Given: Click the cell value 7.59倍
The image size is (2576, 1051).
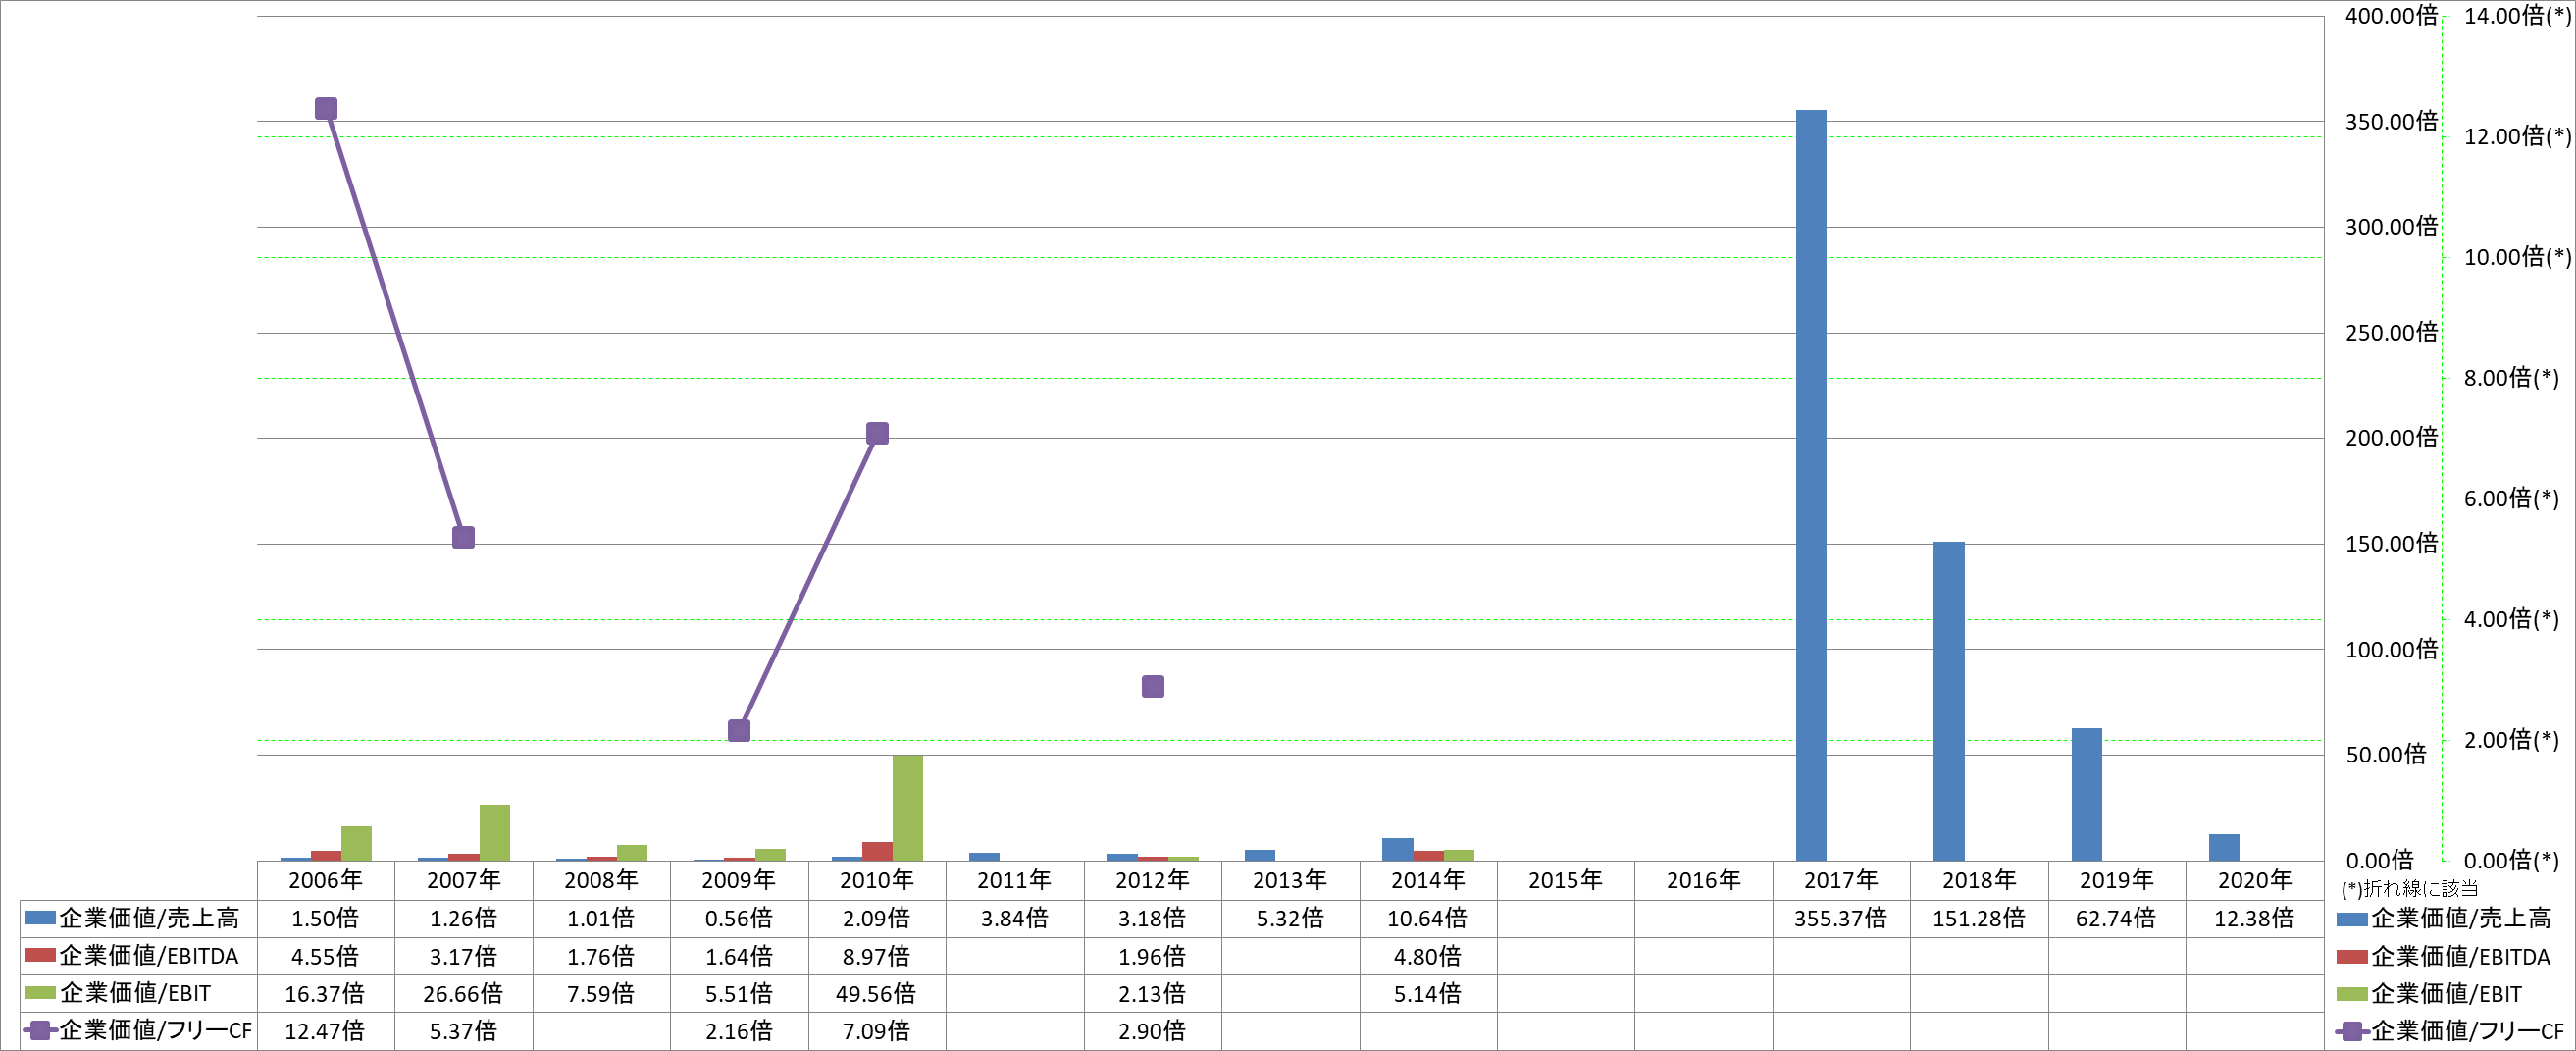Looking at the screenshot, I should tap(601, 994).
